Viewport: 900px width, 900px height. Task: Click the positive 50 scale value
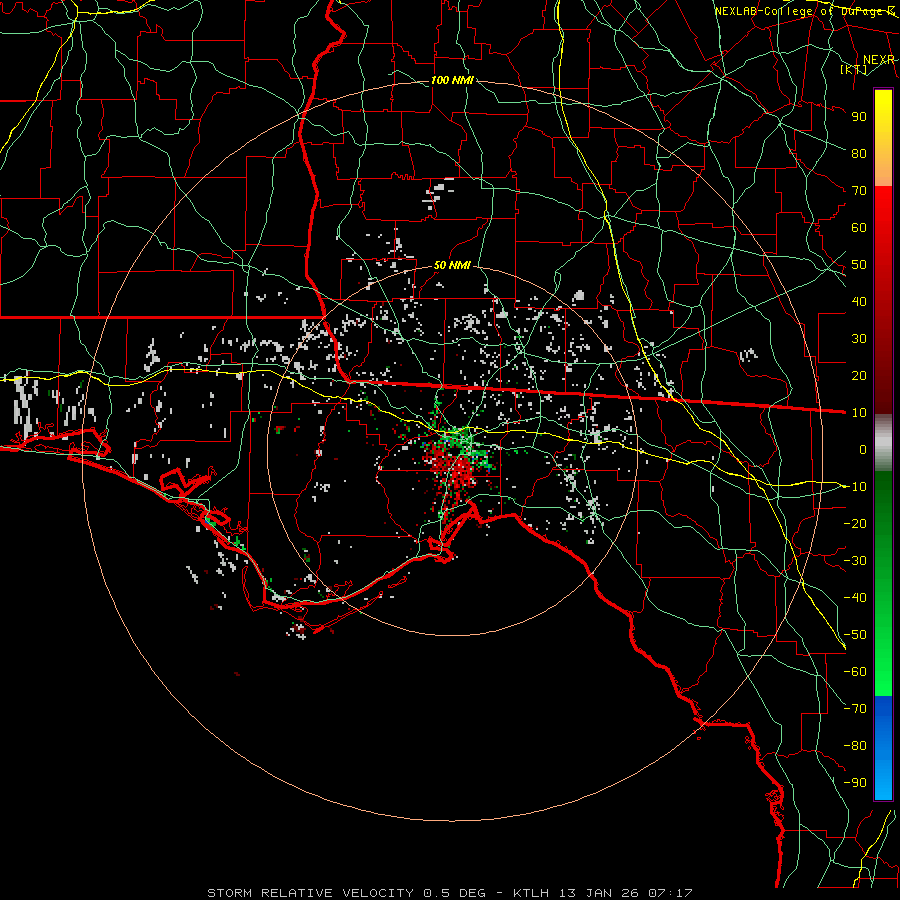859,265
